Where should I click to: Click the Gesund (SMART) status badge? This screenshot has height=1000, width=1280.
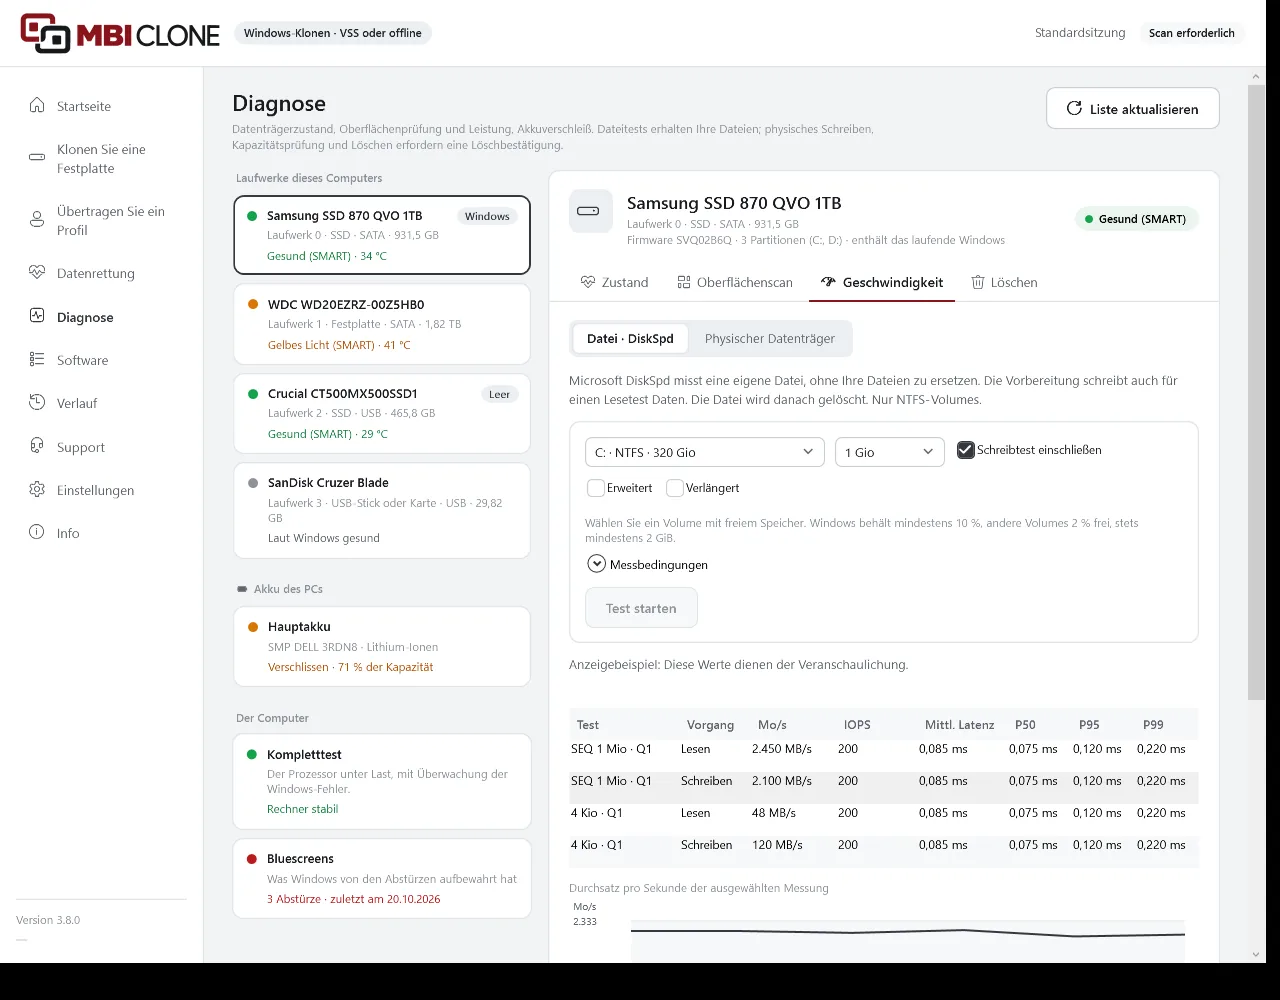pyautogui.click(x=1137, y=219)
